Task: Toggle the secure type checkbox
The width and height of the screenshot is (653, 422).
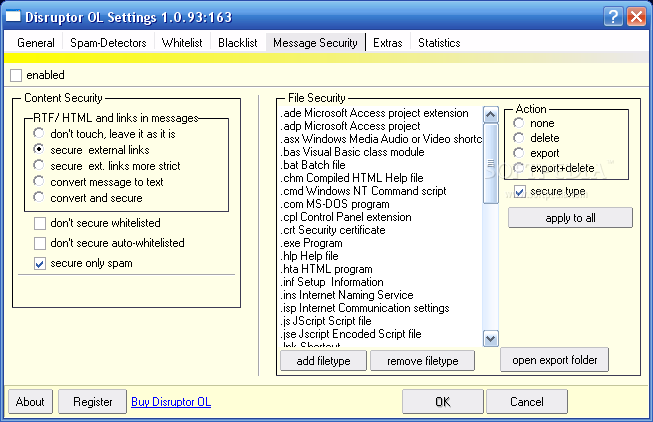Action: [520, 192]
